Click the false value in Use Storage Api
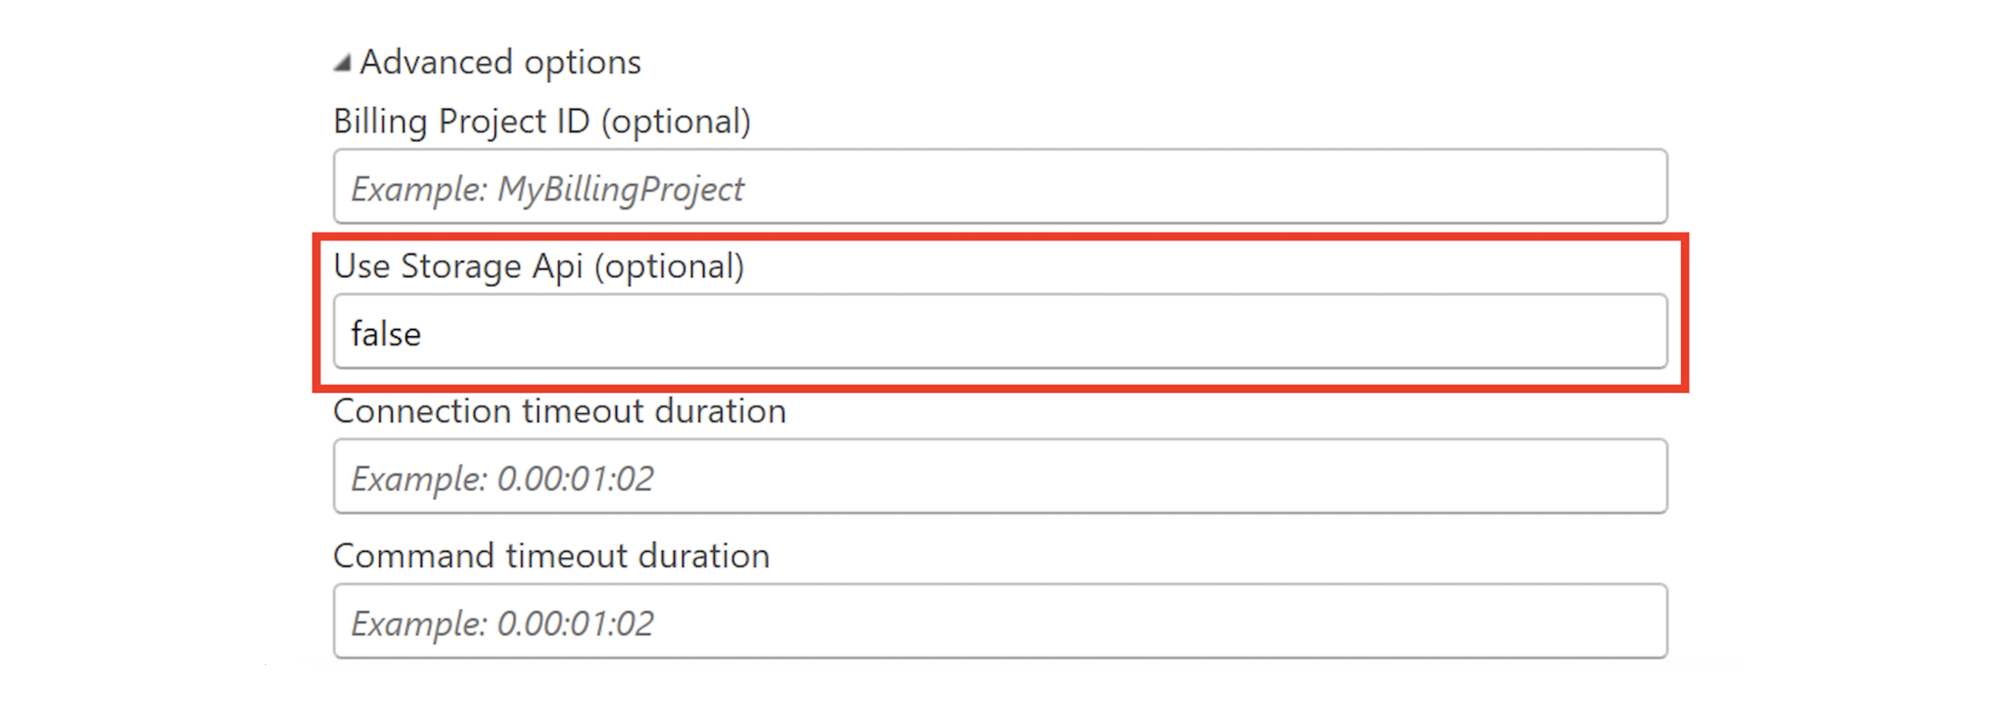Screen dimensions: 1992x720 (x=386, y=333)
